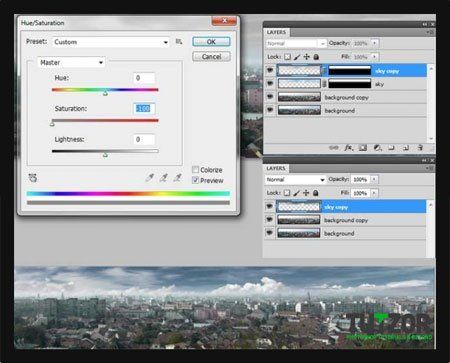Enable the Colorize checkbox

point(196,170)
